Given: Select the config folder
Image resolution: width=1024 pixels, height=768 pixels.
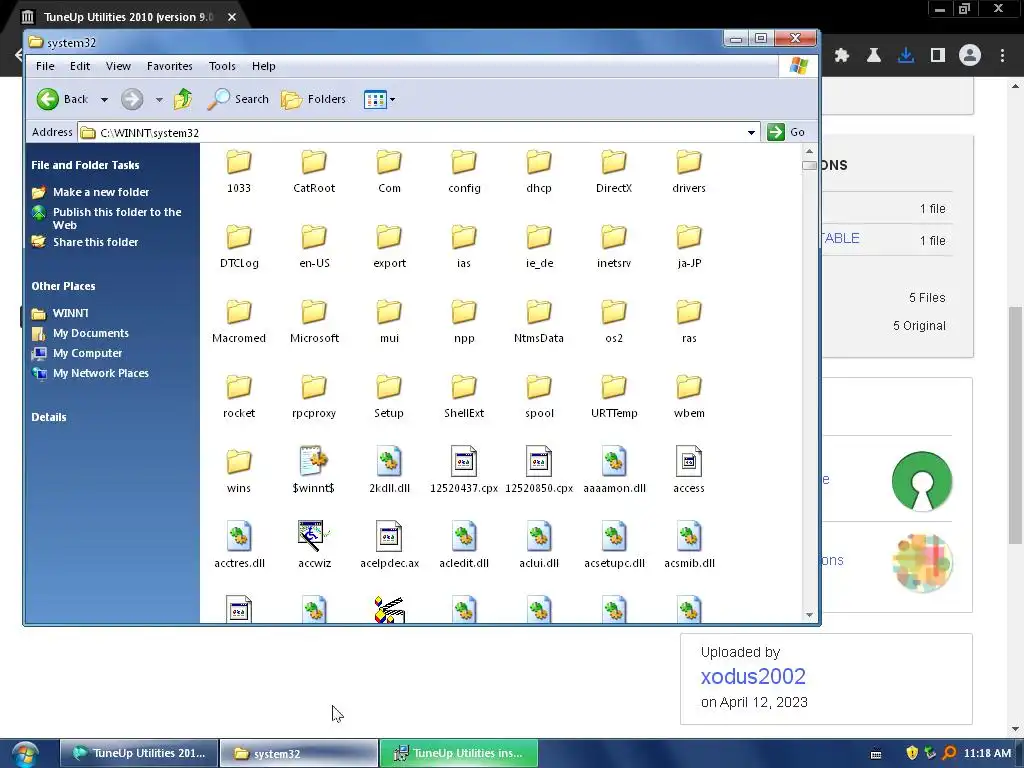Looking at the screenshot, I should (x=464, y=172).
